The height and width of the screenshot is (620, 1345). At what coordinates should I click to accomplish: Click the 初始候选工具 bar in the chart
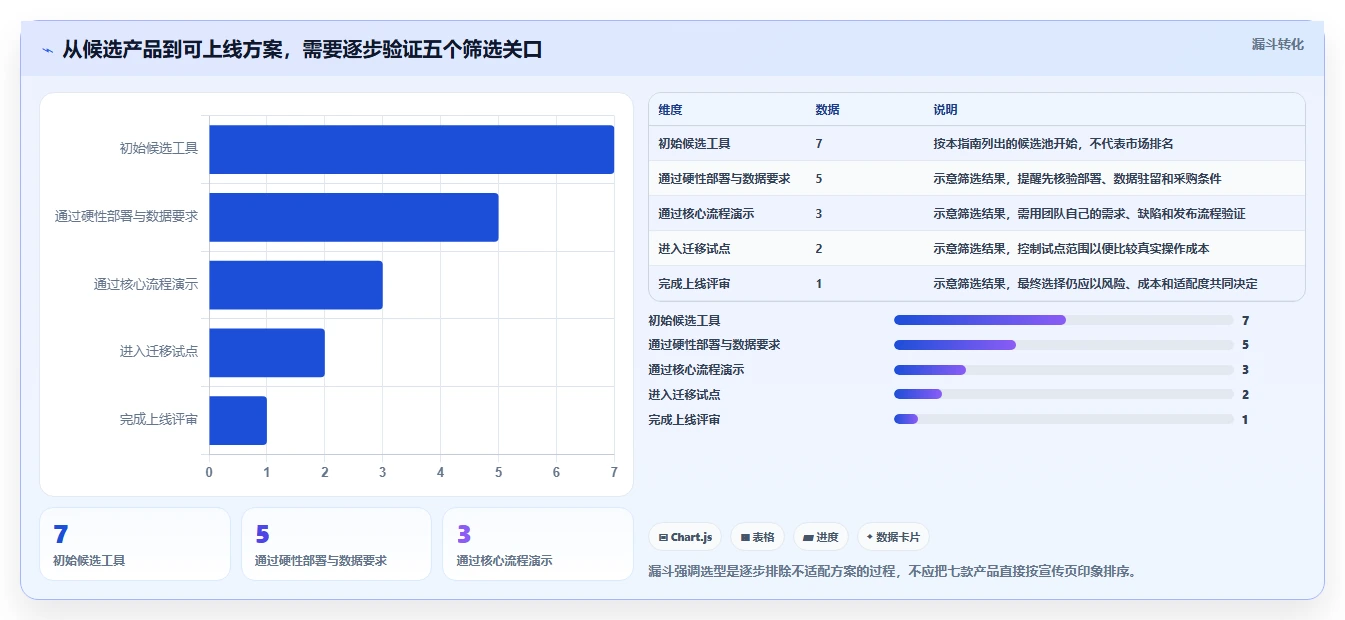412,149
